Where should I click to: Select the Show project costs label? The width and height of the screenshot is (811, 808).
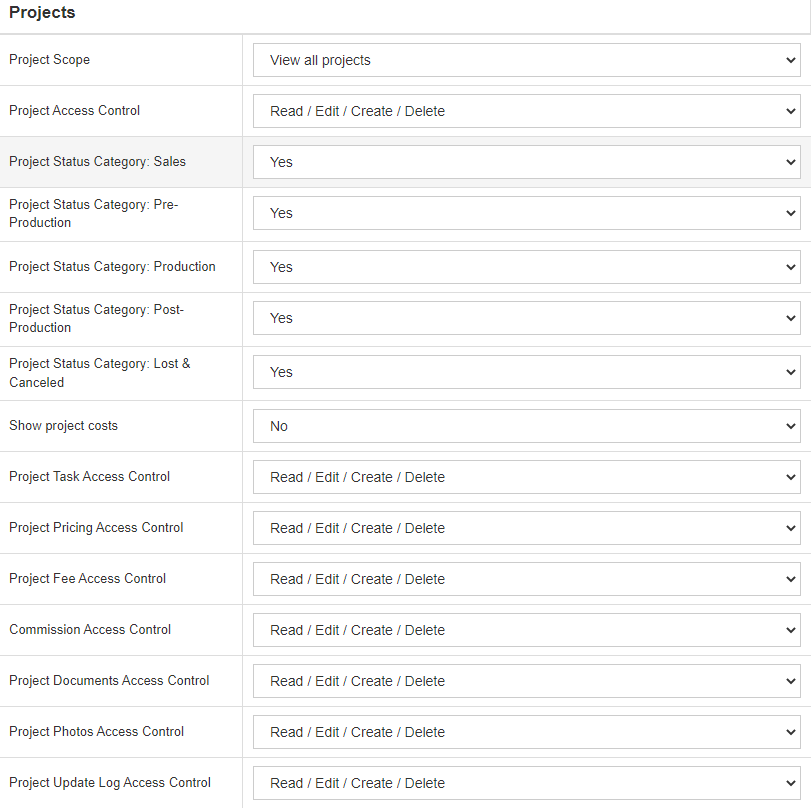coord(63,426)
